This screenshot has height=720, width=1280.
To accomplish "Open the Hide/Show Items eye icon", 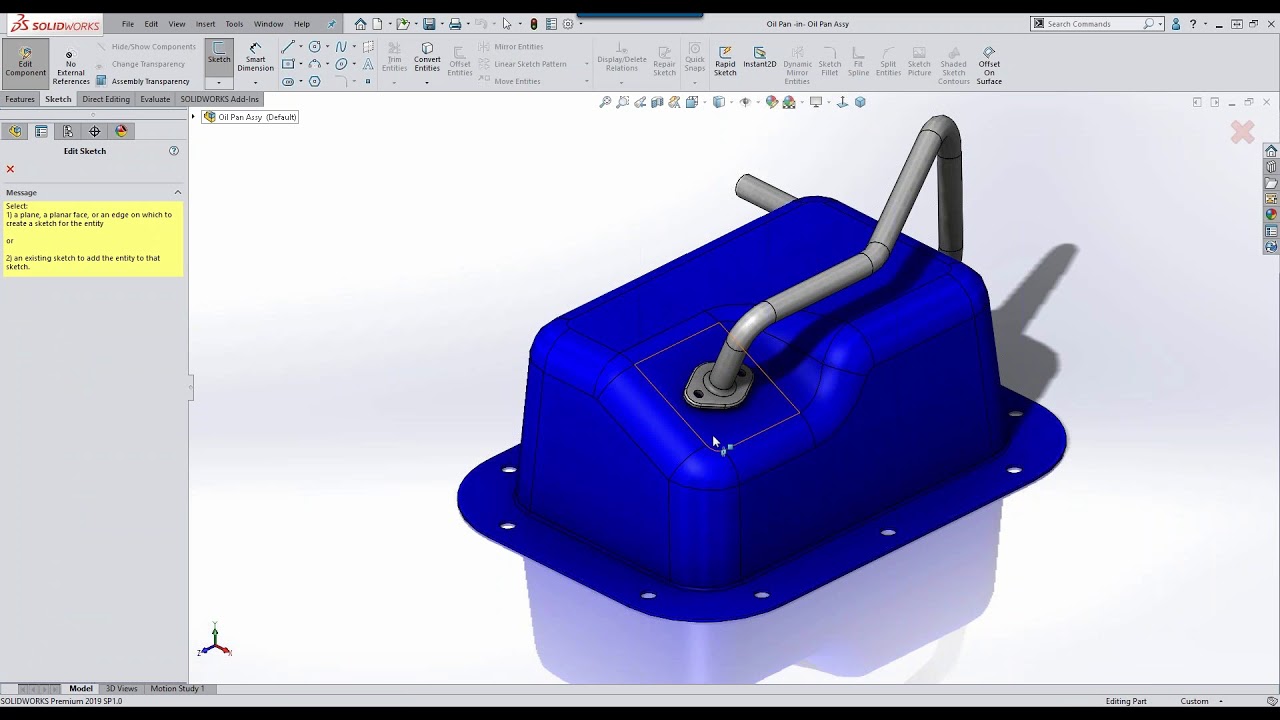I will 744,102.
